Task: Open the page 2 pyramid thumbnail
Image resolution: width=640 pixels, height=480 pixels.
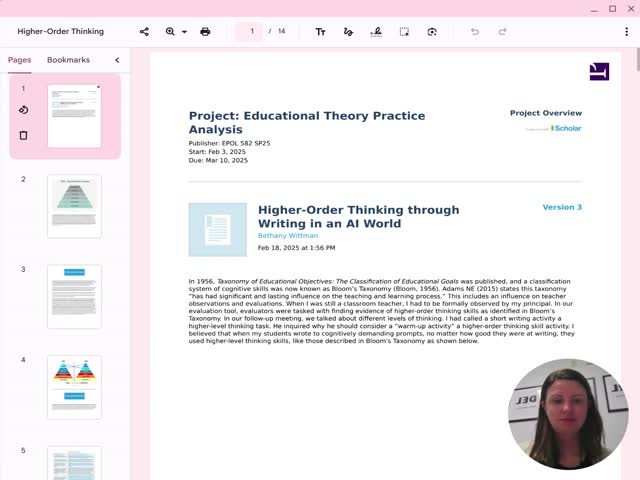Action: (74, 206)
